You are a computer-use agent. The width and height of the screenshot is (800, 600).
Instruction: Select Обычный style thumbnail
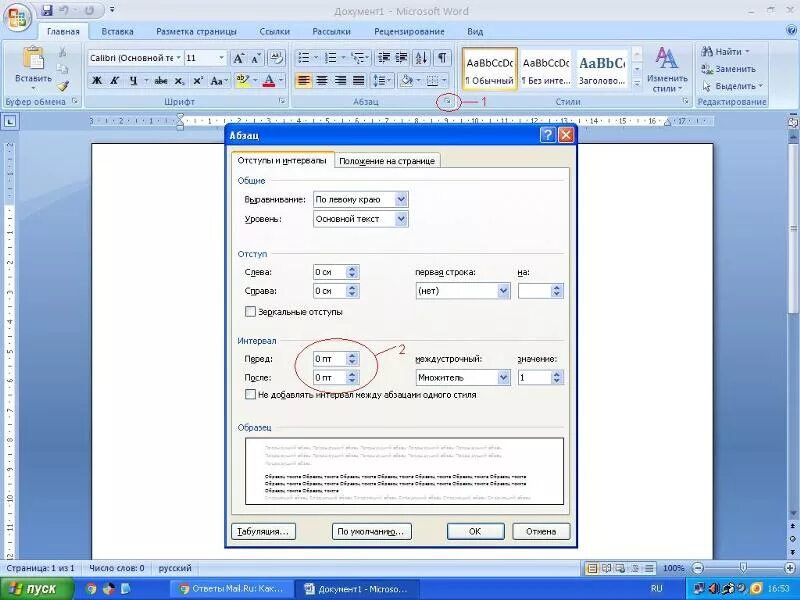pos(490,69)
